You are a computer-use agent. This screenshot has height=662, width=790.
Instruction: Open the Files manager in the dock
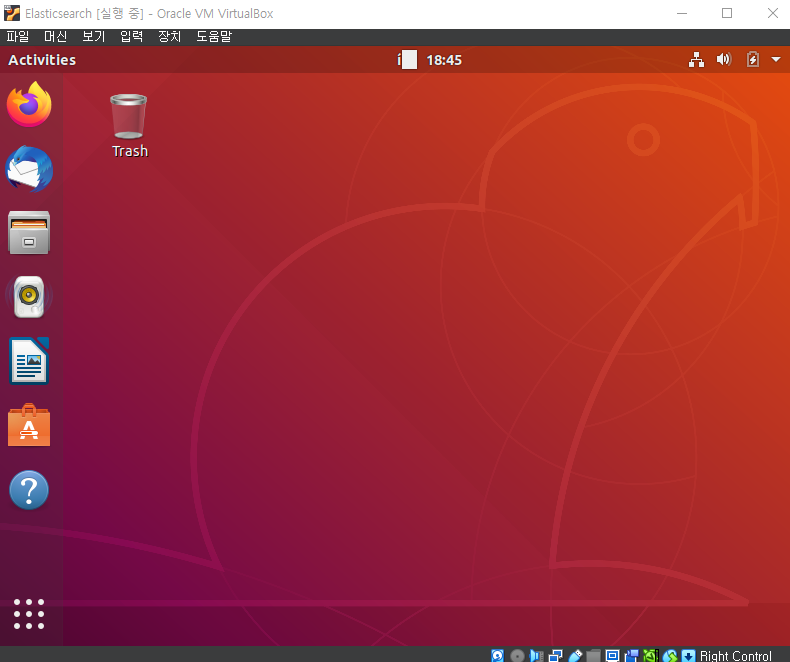pos(29,232)
